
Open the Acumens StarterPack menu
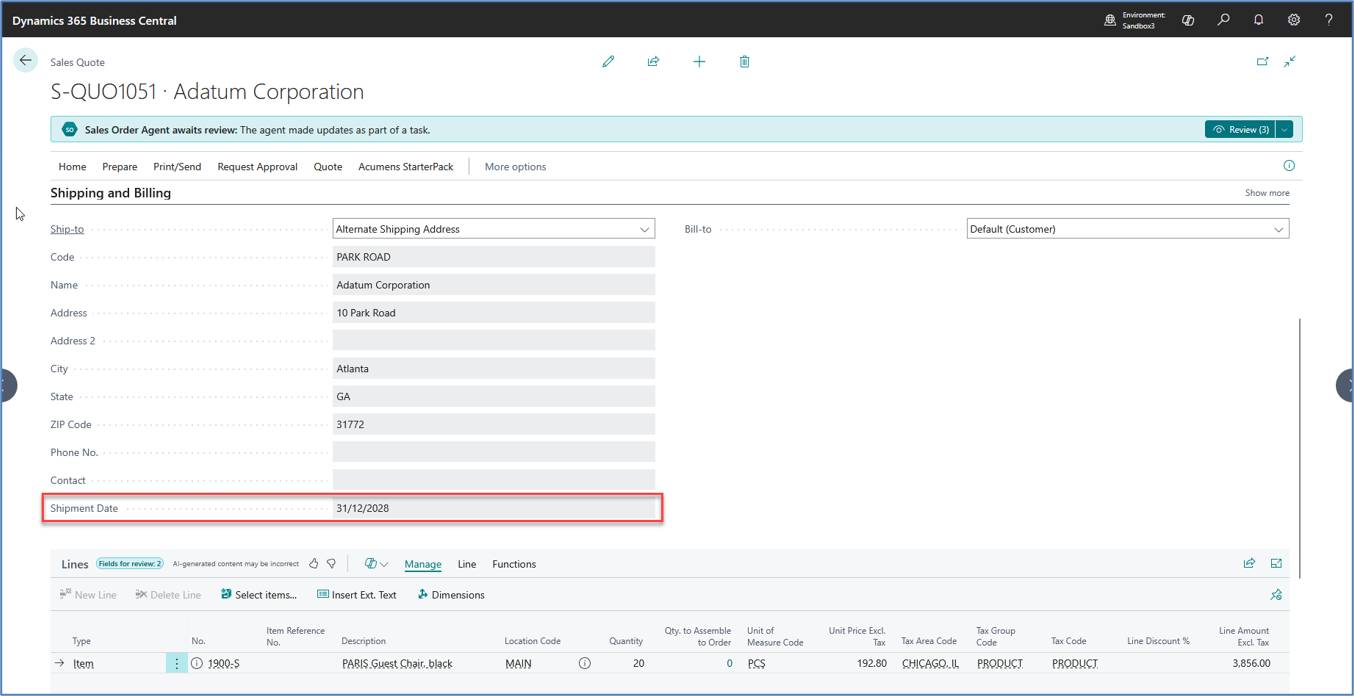tap(406, 167)
